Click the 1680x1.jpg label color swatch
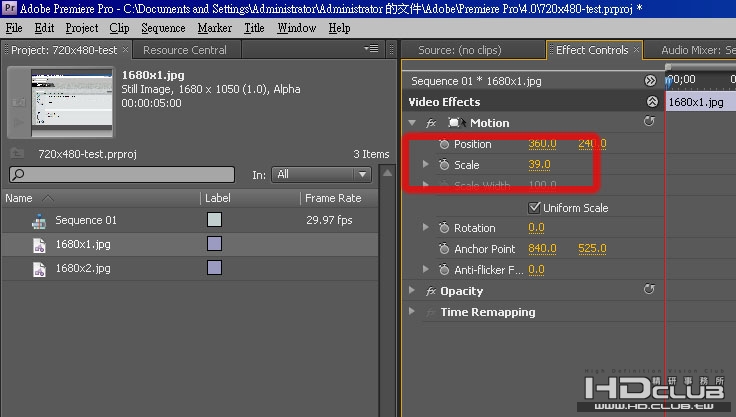The width and height of the screenshot is (736, 417). coord(215,244)
